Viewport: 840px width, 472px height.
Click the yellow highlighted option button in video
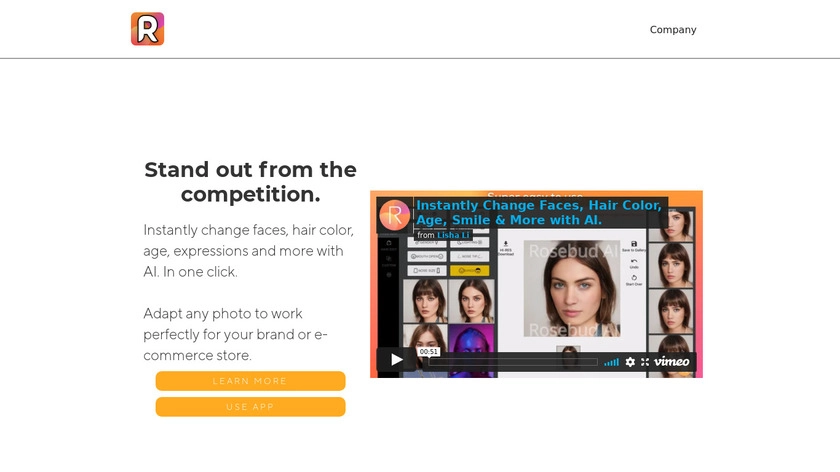tap(469, 271)
